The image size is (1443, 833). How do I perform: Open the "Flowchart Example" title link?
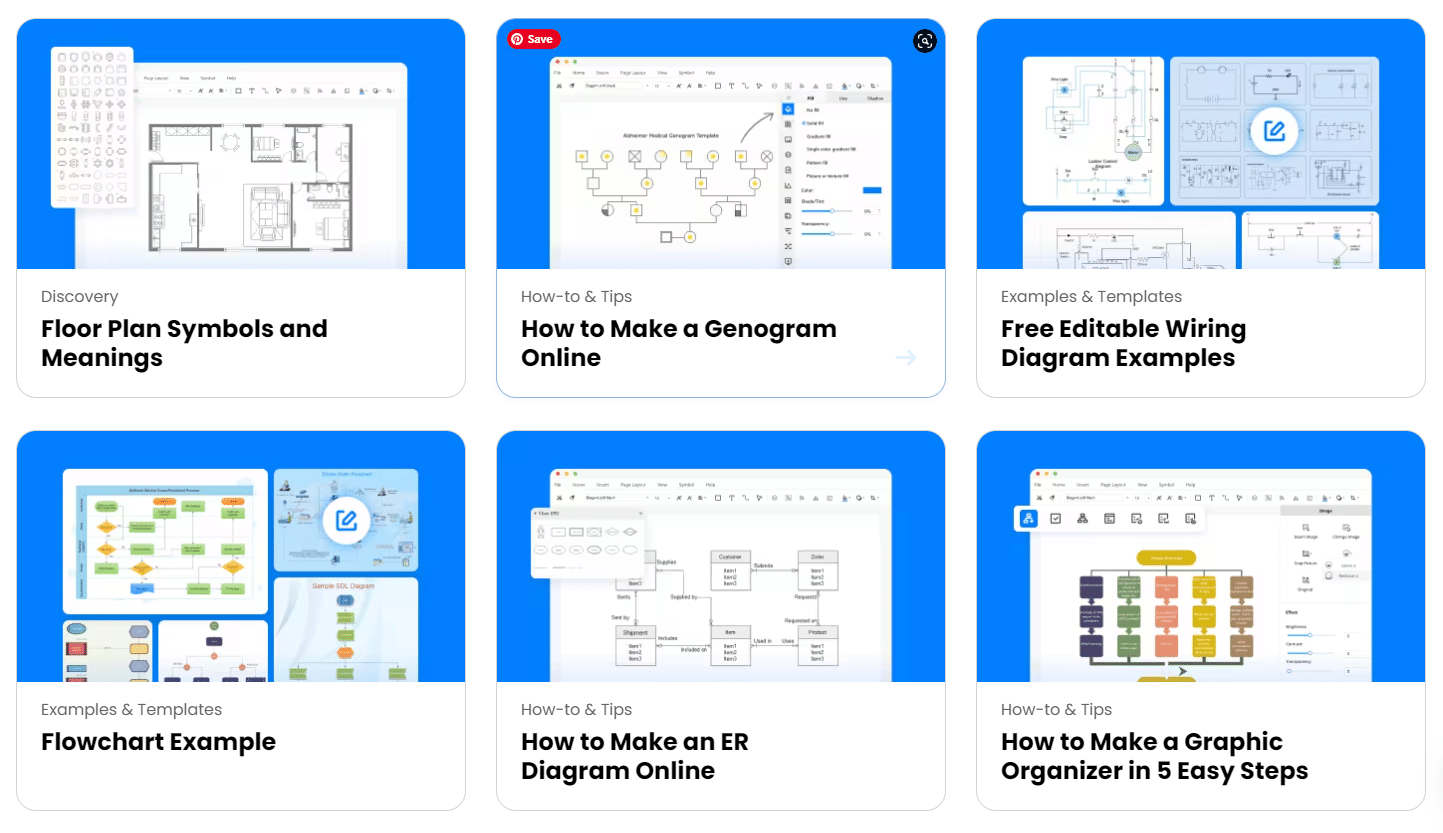158,742
